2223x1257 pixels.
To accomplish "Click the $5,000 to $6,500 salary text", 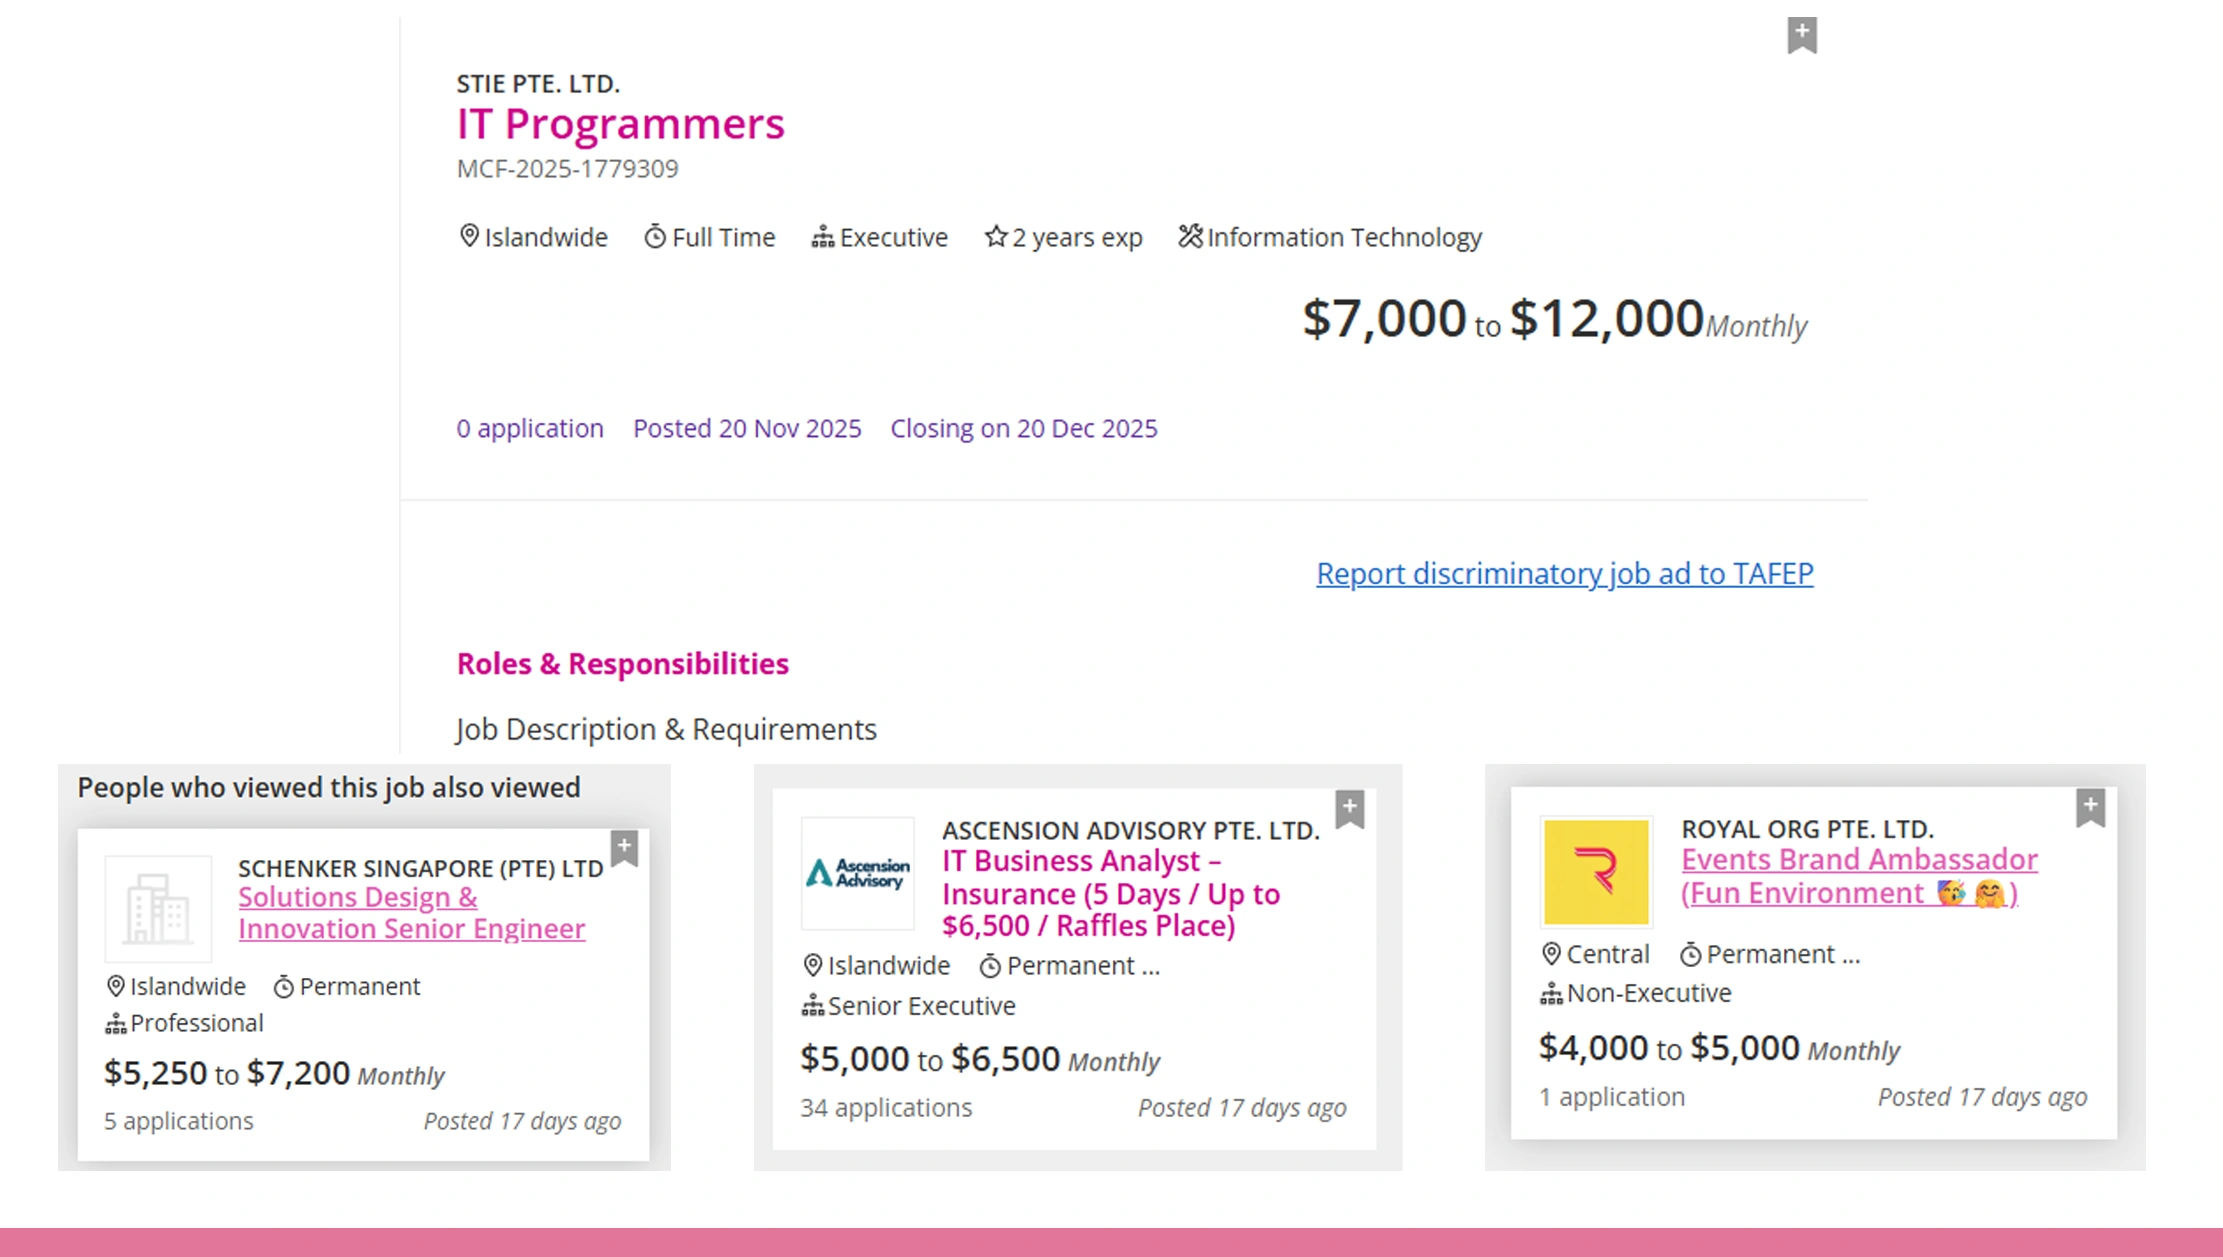I will point(929,1058).
